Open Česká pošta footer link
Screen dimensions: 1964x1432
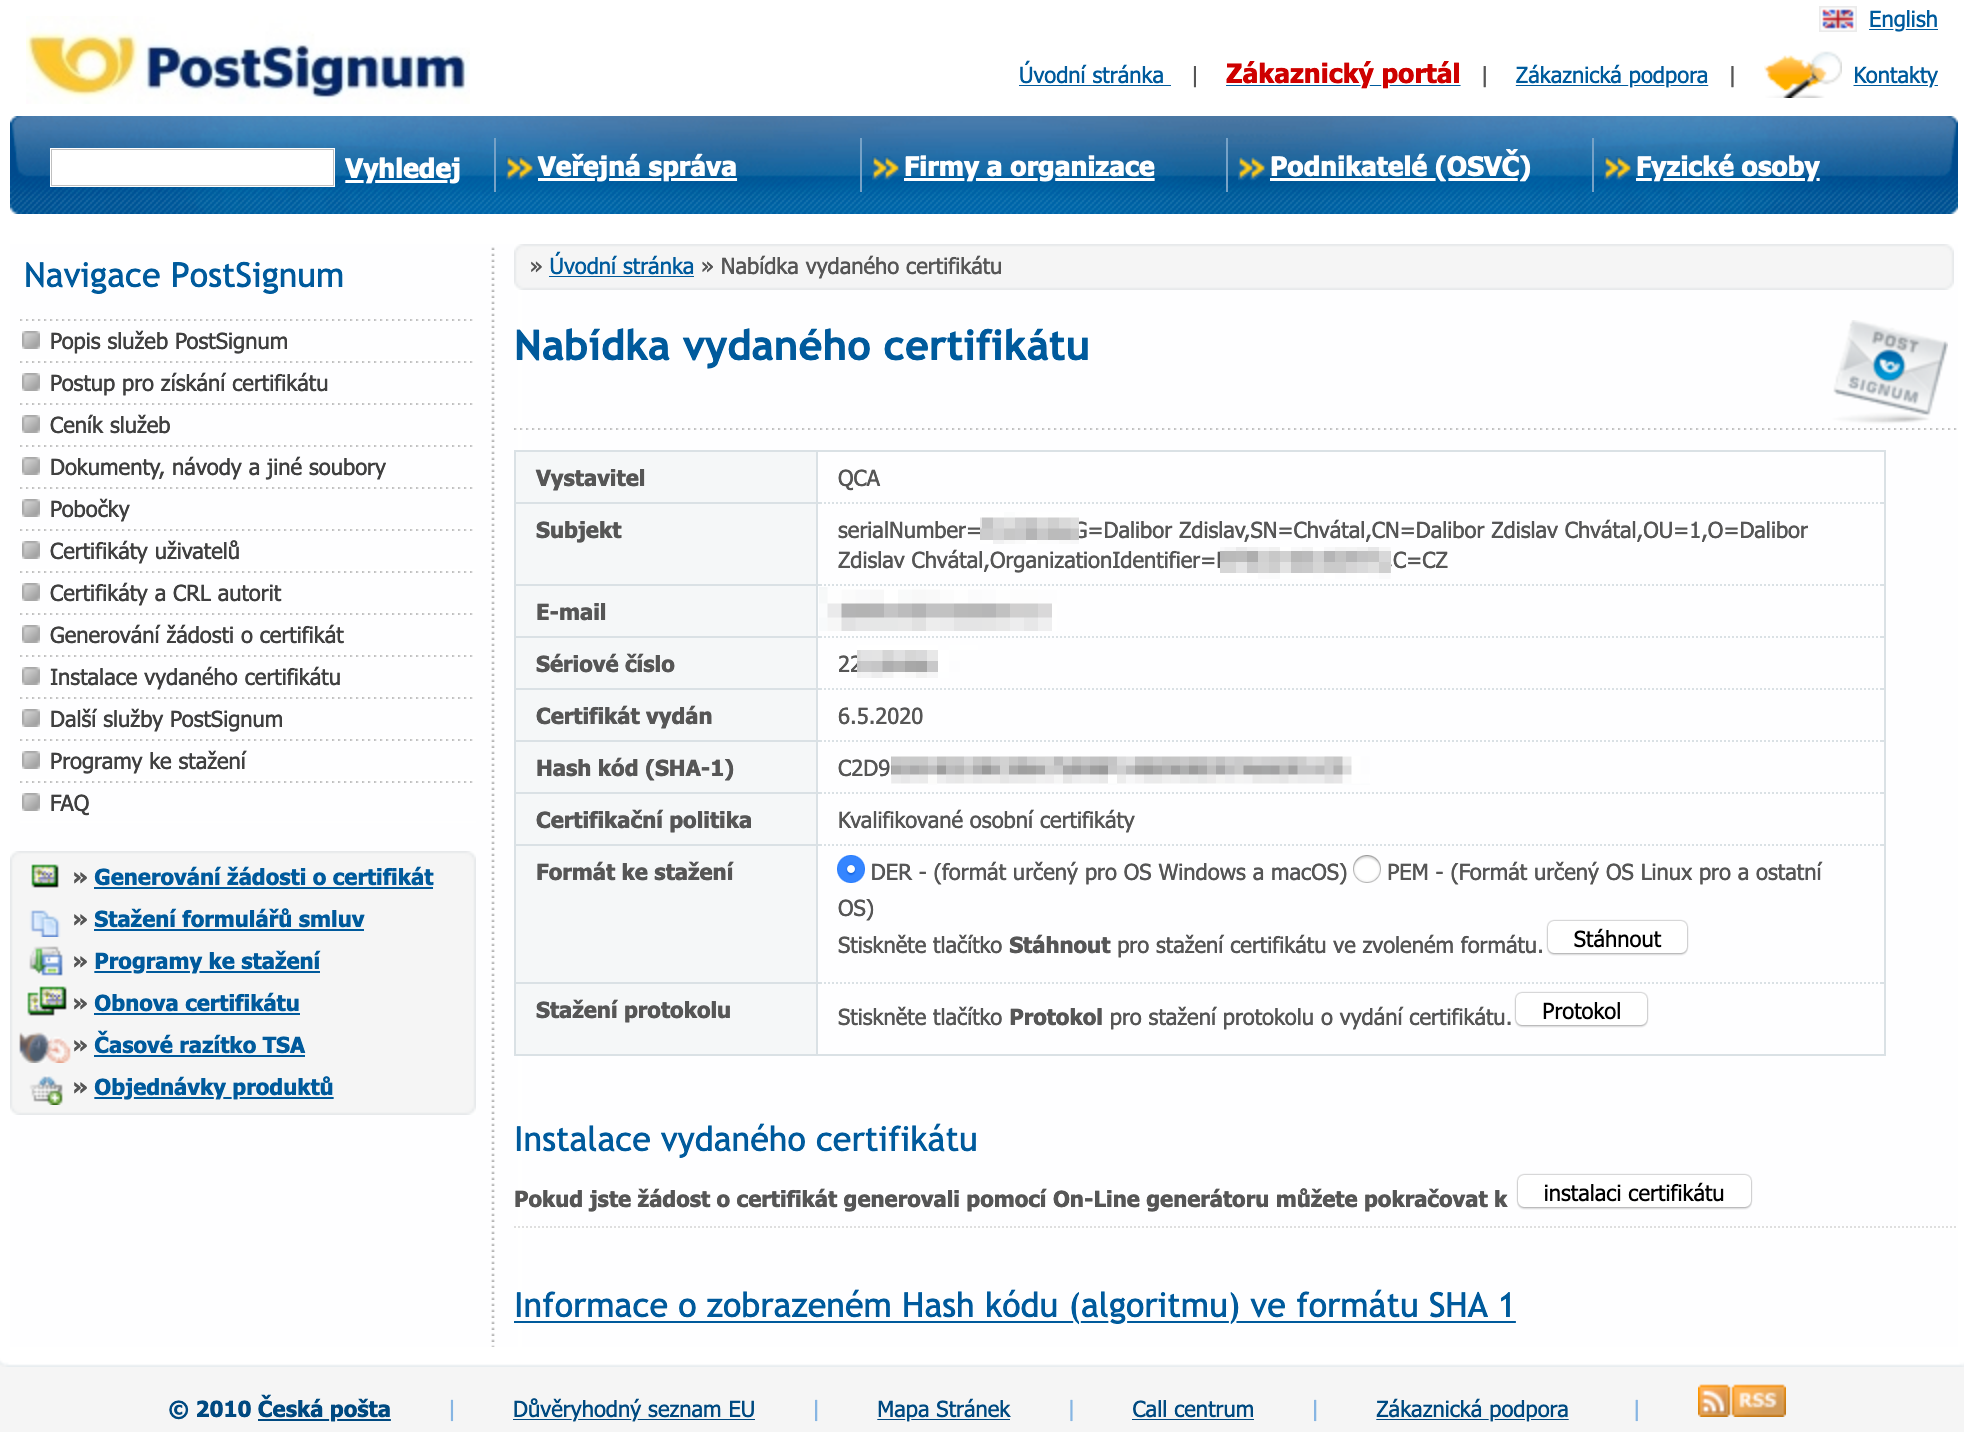pos(324,1409)
